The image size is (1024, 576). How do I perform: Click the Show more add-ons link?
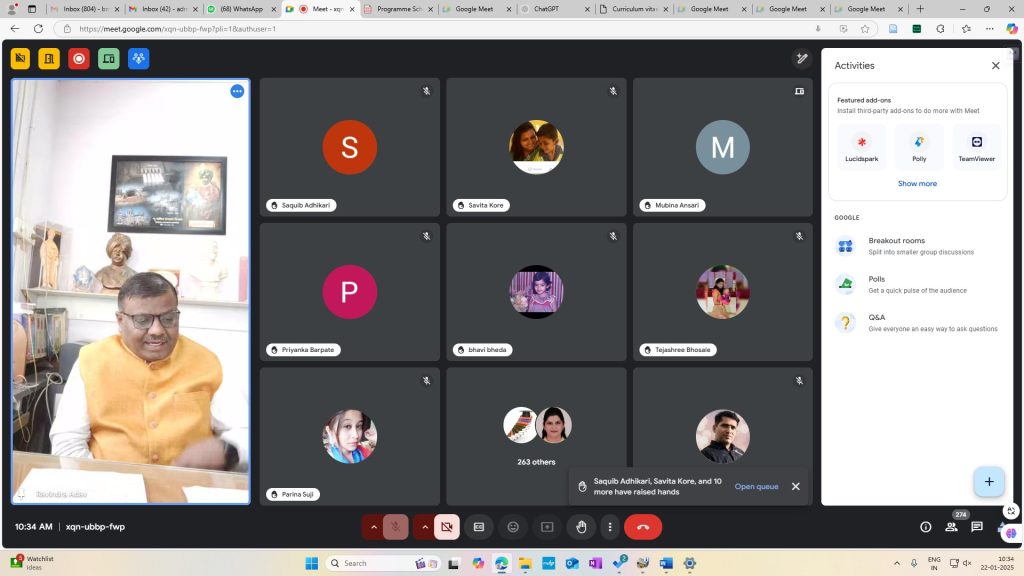(917, 184)
